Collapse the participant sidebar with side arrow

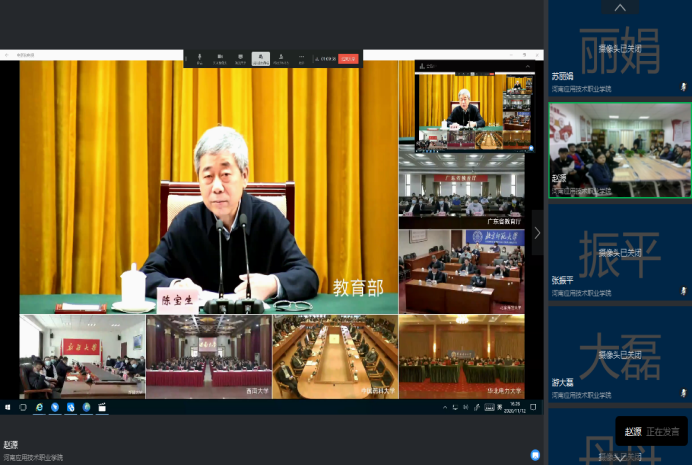(537, 233)
